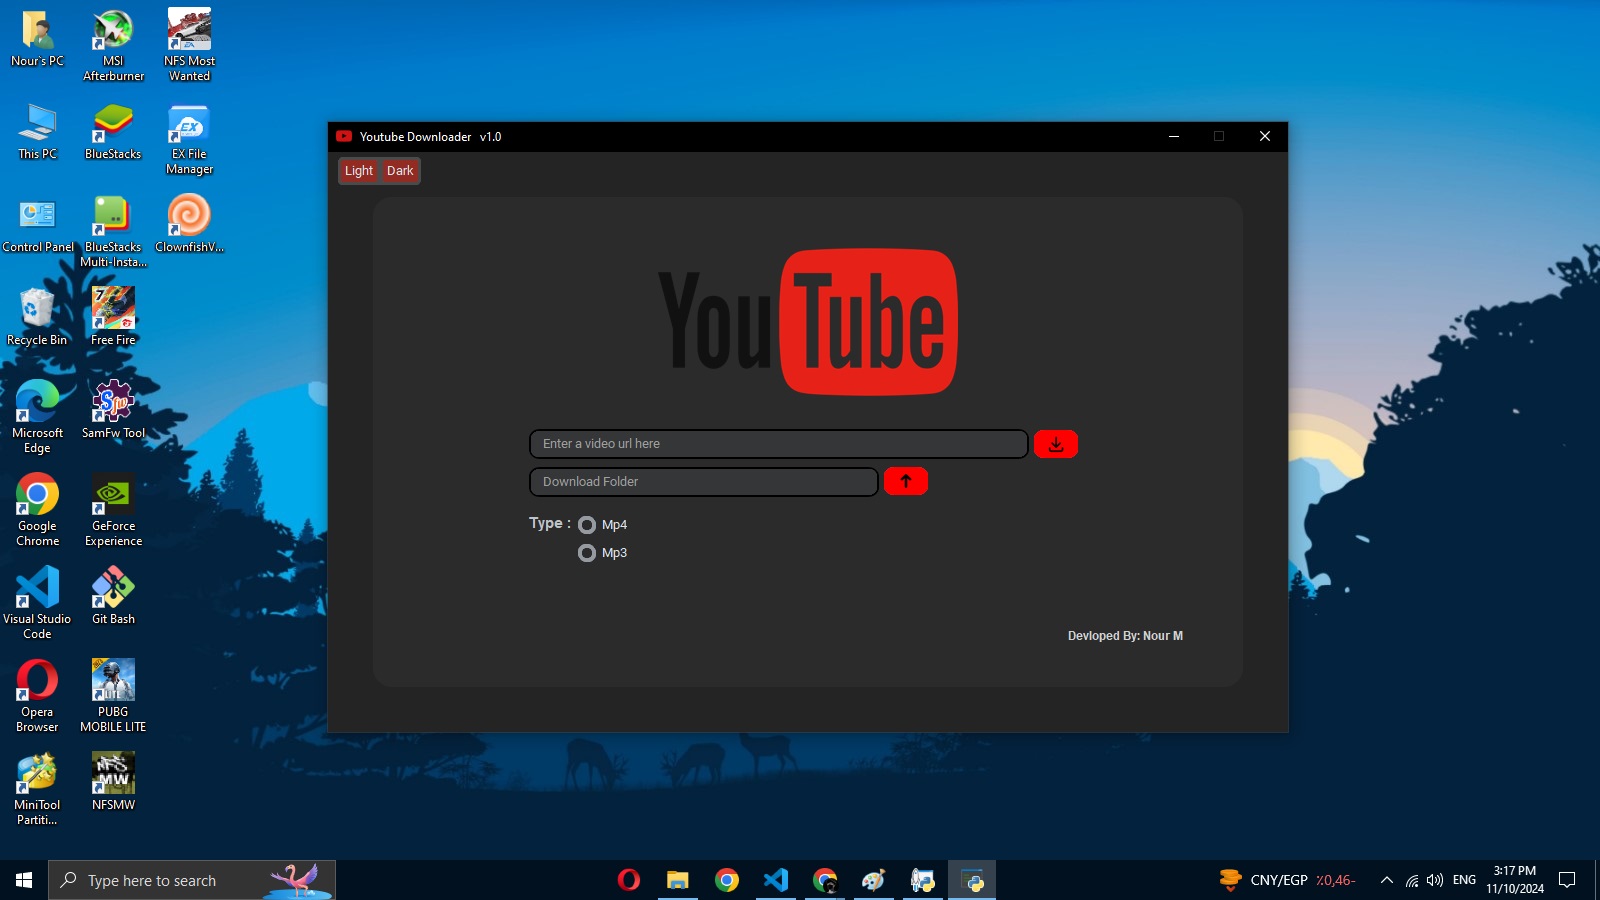Select the PUBG MOBILE LITE desktop shortcut
The height and width of the screenshot is (900, 1600).
tap(113, 698)
